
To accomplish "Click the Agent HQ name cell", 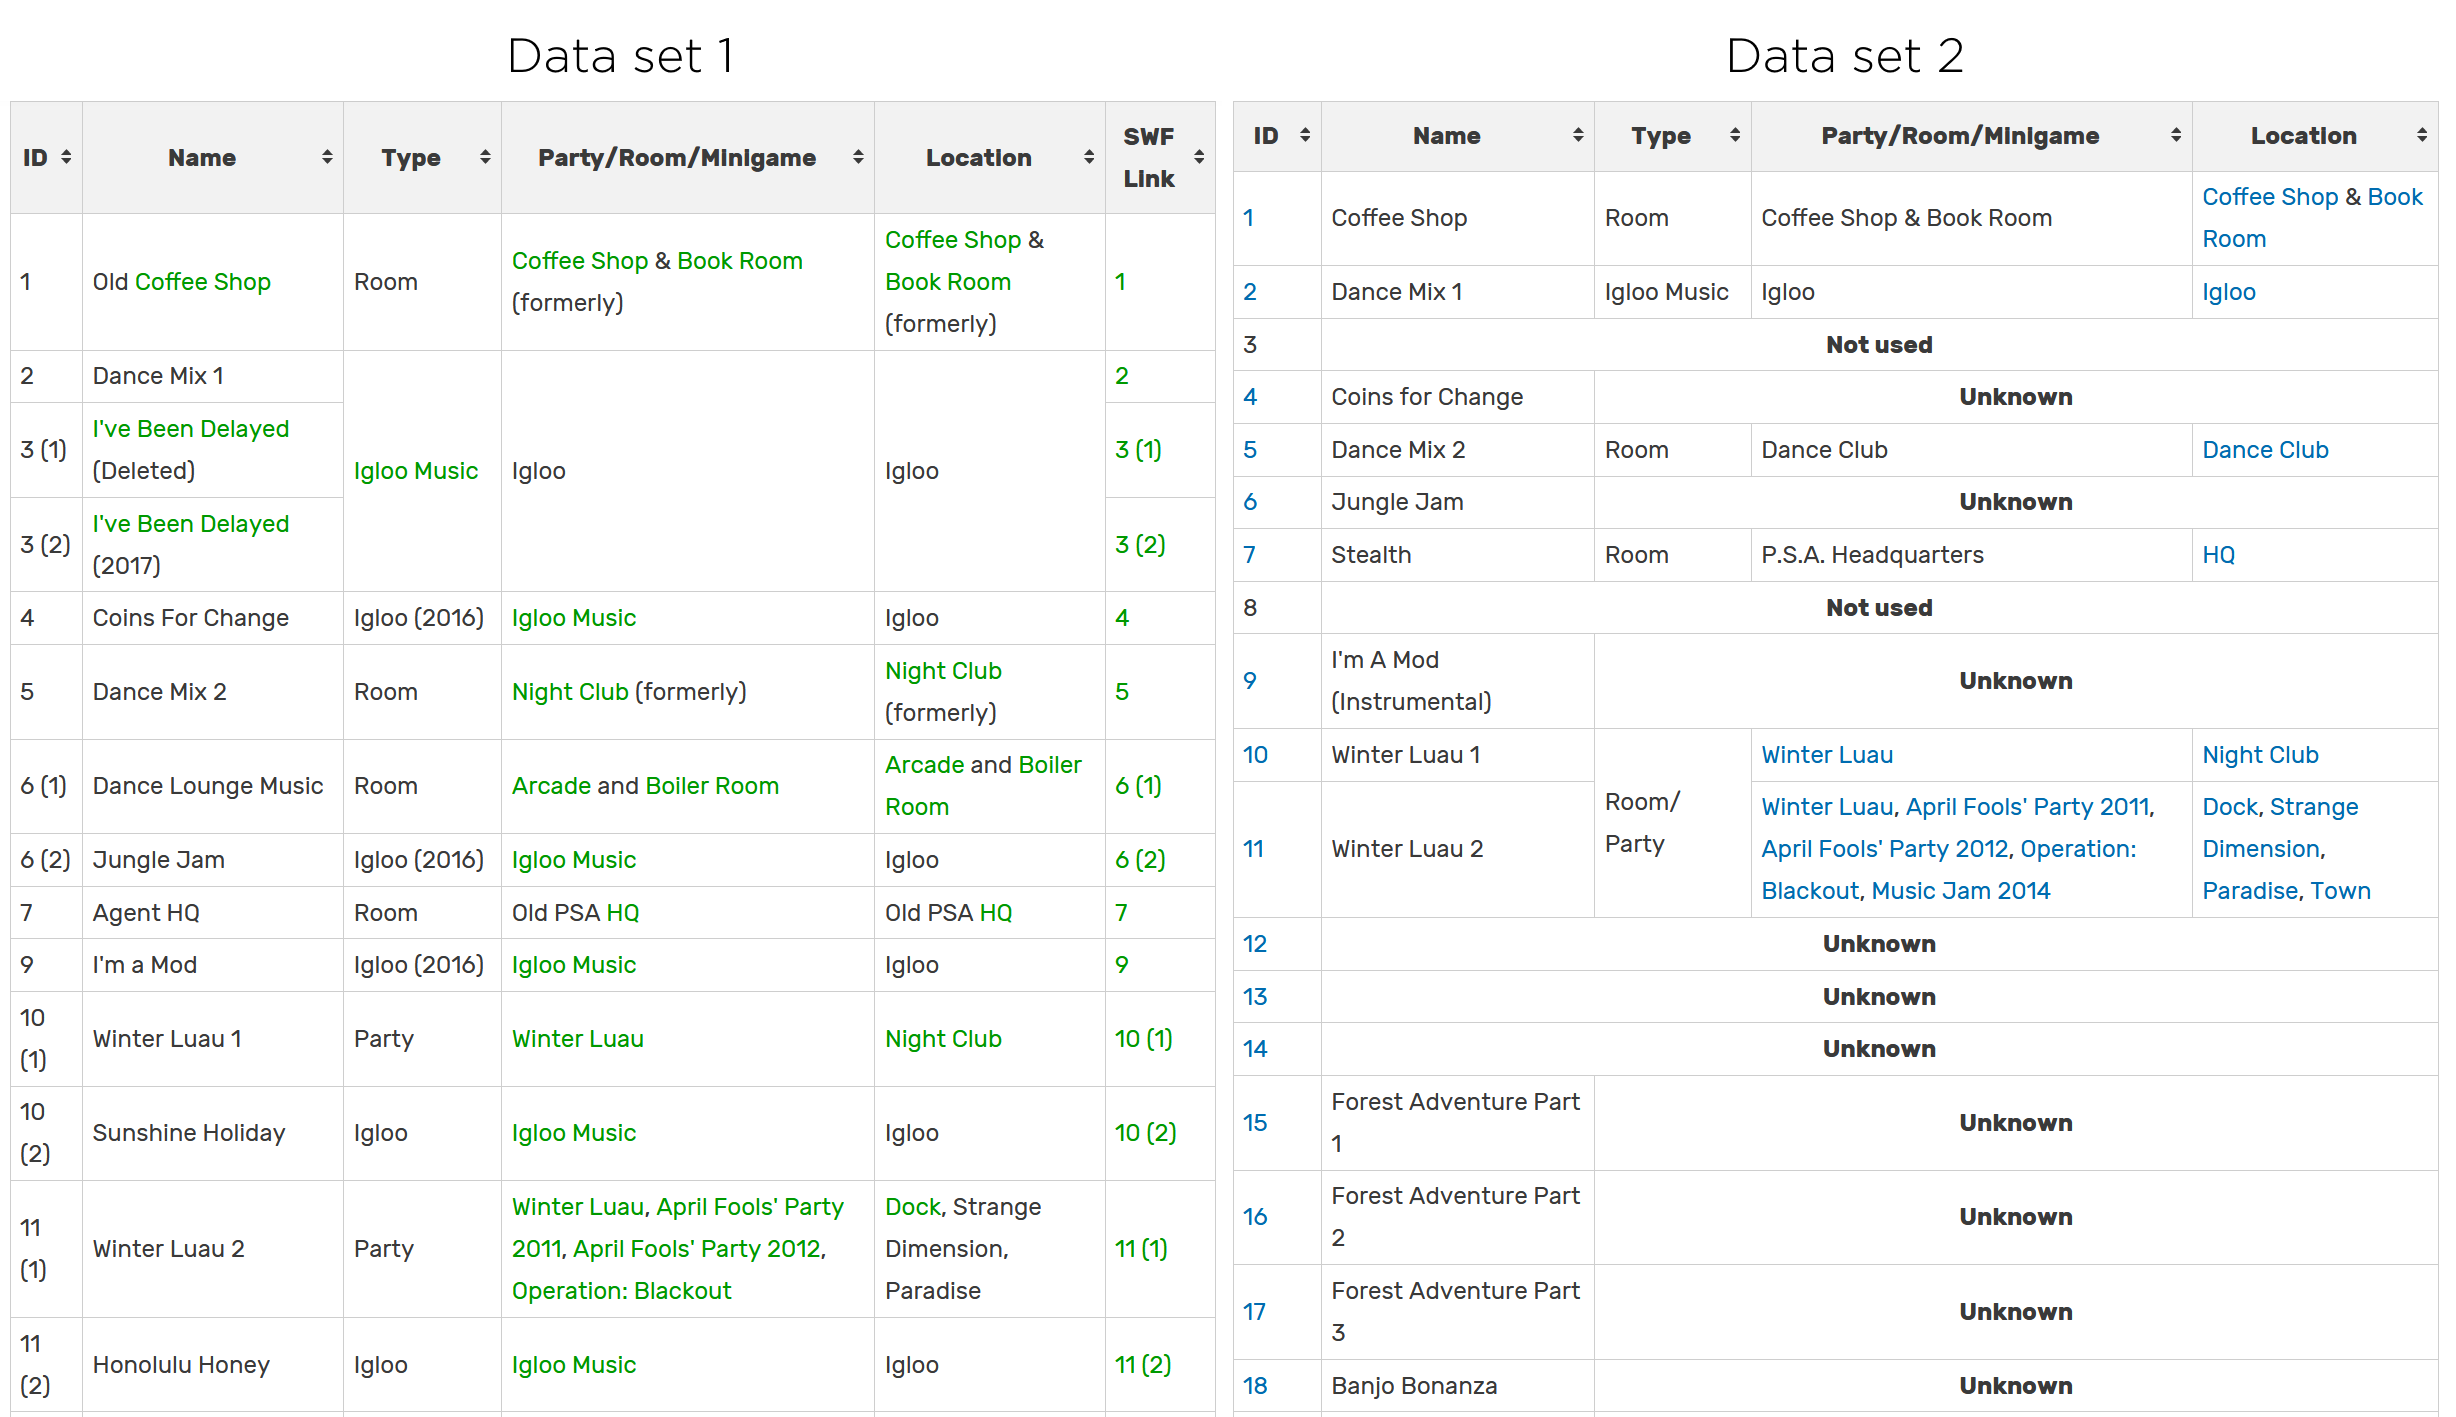I will (x=213, y=913).
